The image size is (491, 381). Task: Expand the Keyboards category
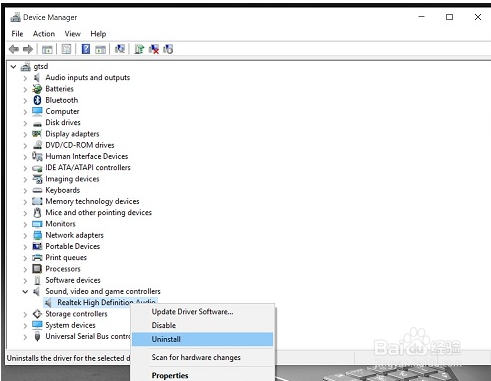click(25, 191)
